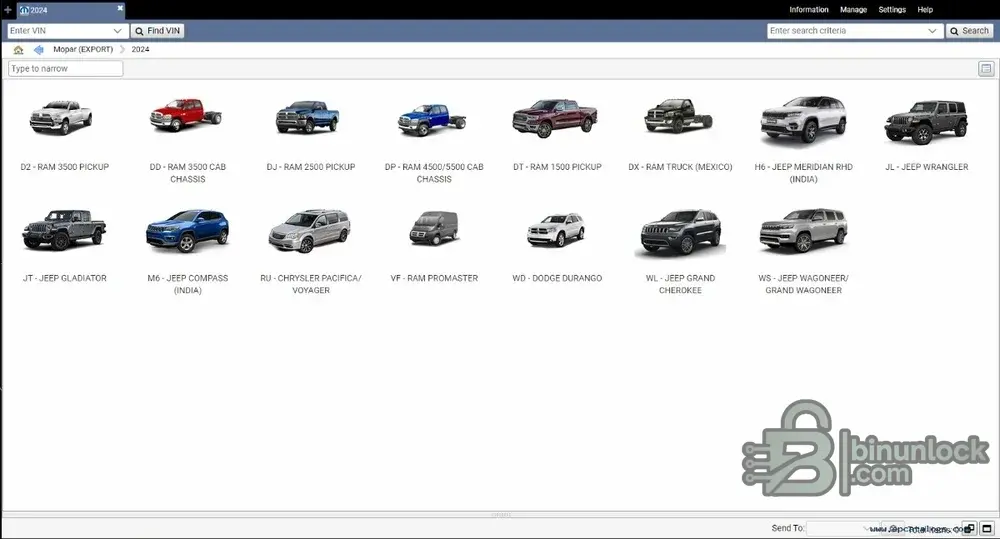
Task: Click the Find VIN button
Action: point(158,31)
